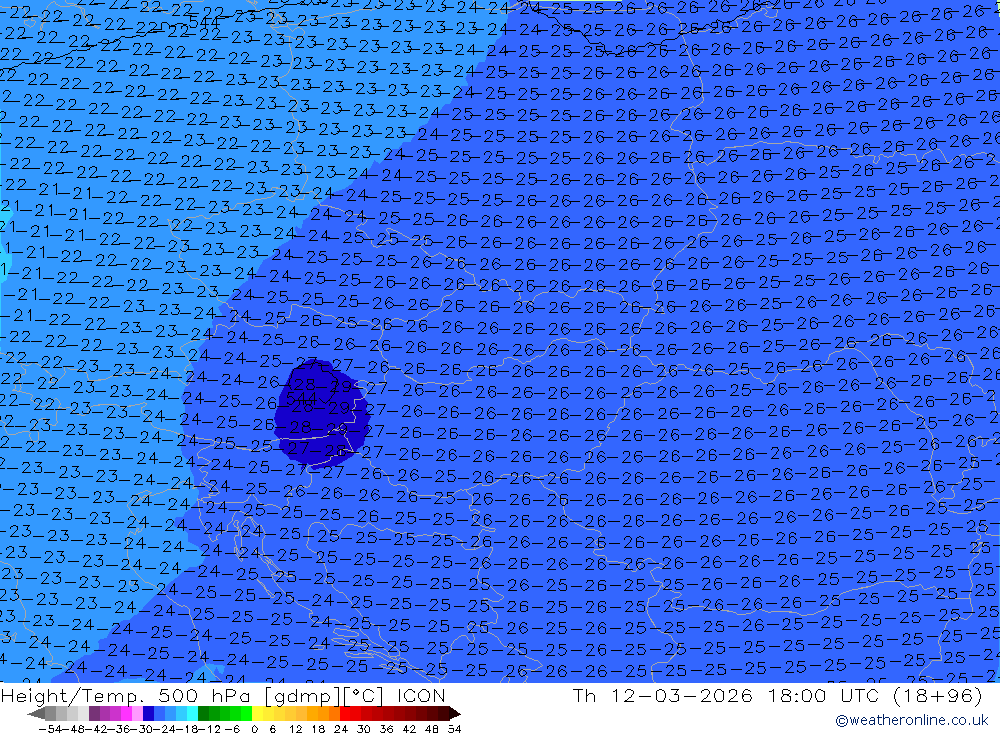Viewport: 1000px width, 733px height.
Task: Click the gray left arrow end of legend
Action: click(x=36, y=713)
